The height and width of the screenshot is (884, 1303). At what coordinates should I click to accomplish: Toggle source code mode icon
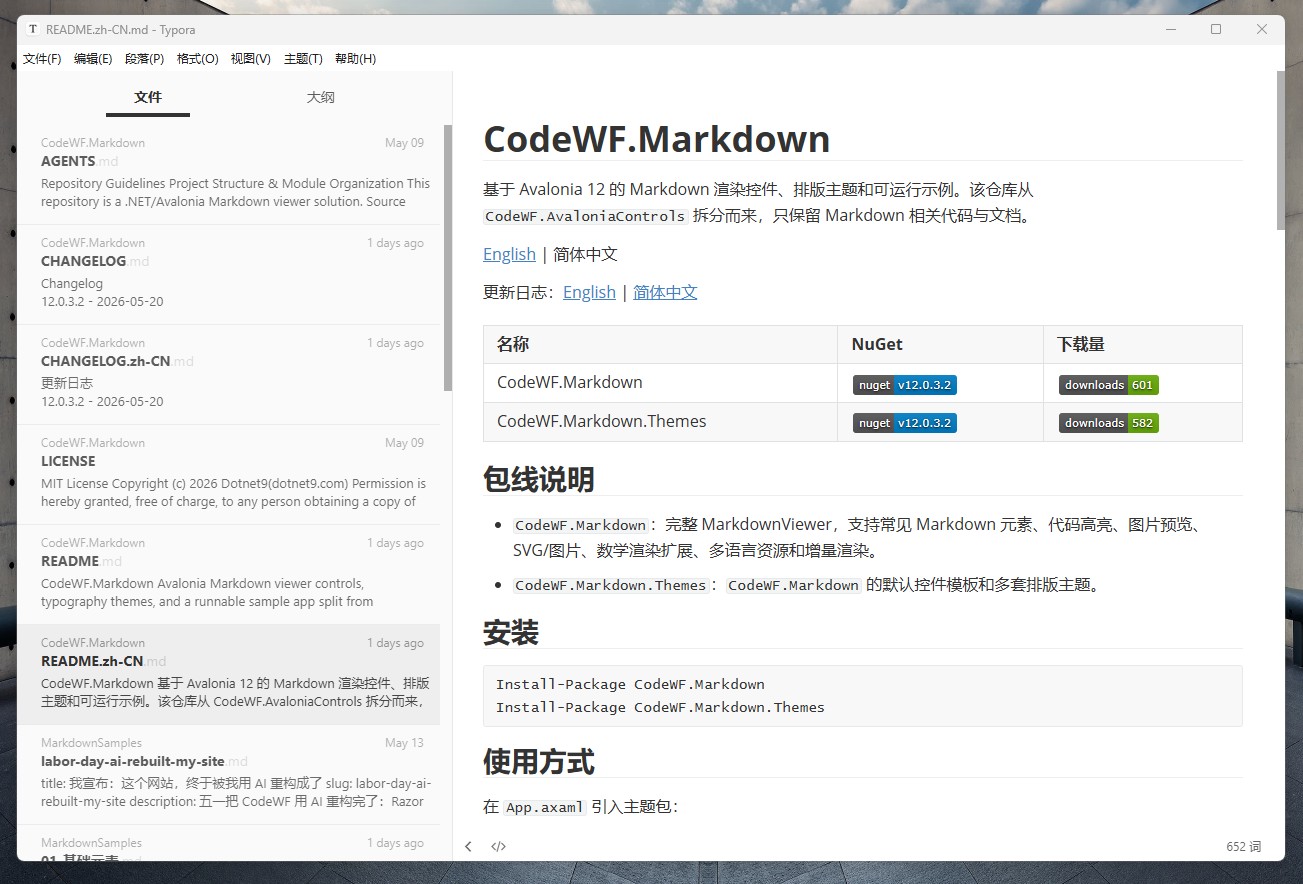coord(498,846)
